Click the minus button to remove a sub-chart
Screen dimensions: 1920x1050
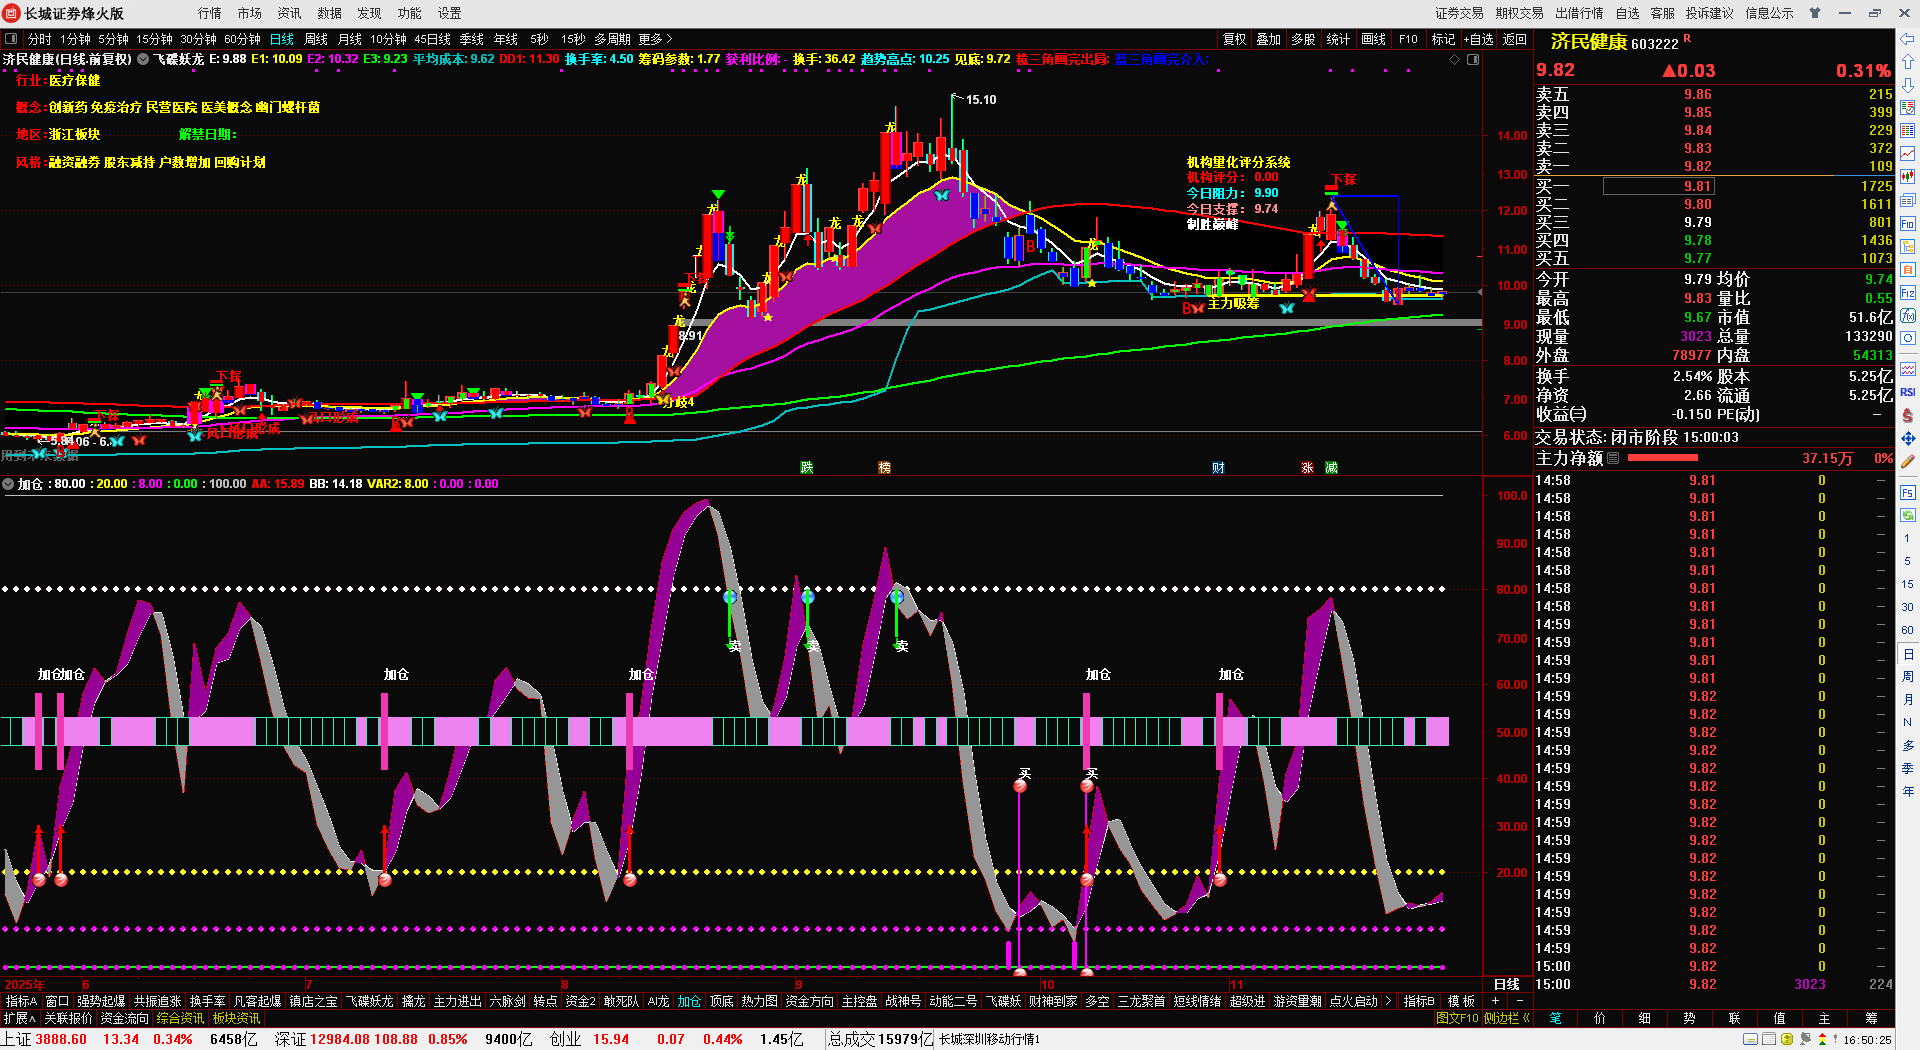coord(1520,1001)
